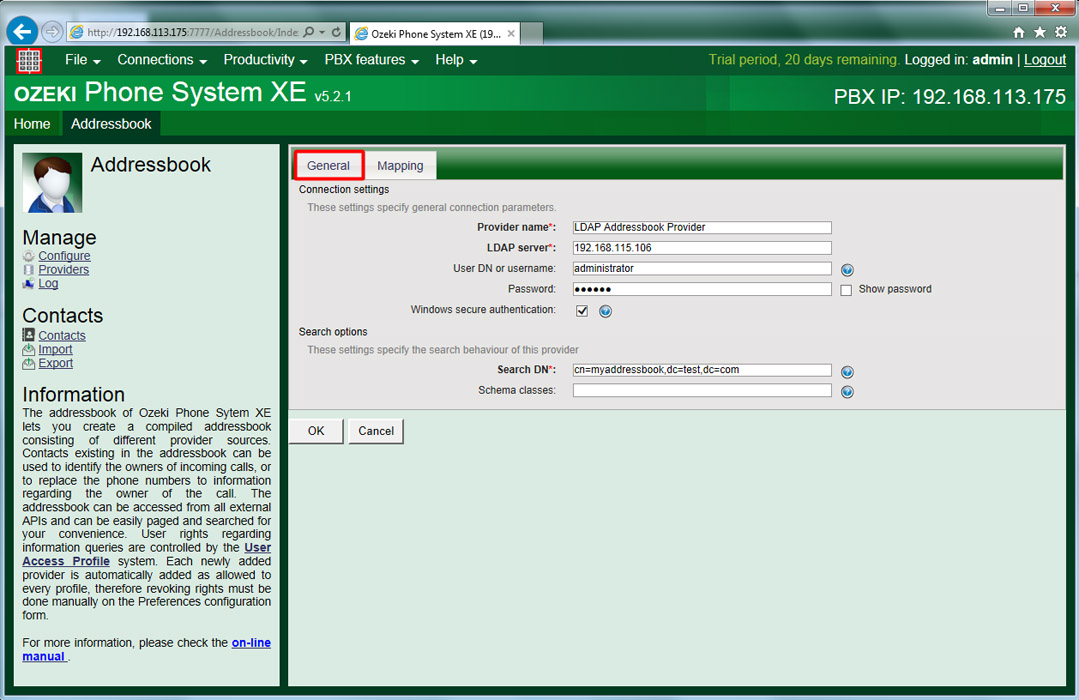Toggle Show password checkbox
The width and height of the screenshot is (1079, 700).
click(846, 290)
